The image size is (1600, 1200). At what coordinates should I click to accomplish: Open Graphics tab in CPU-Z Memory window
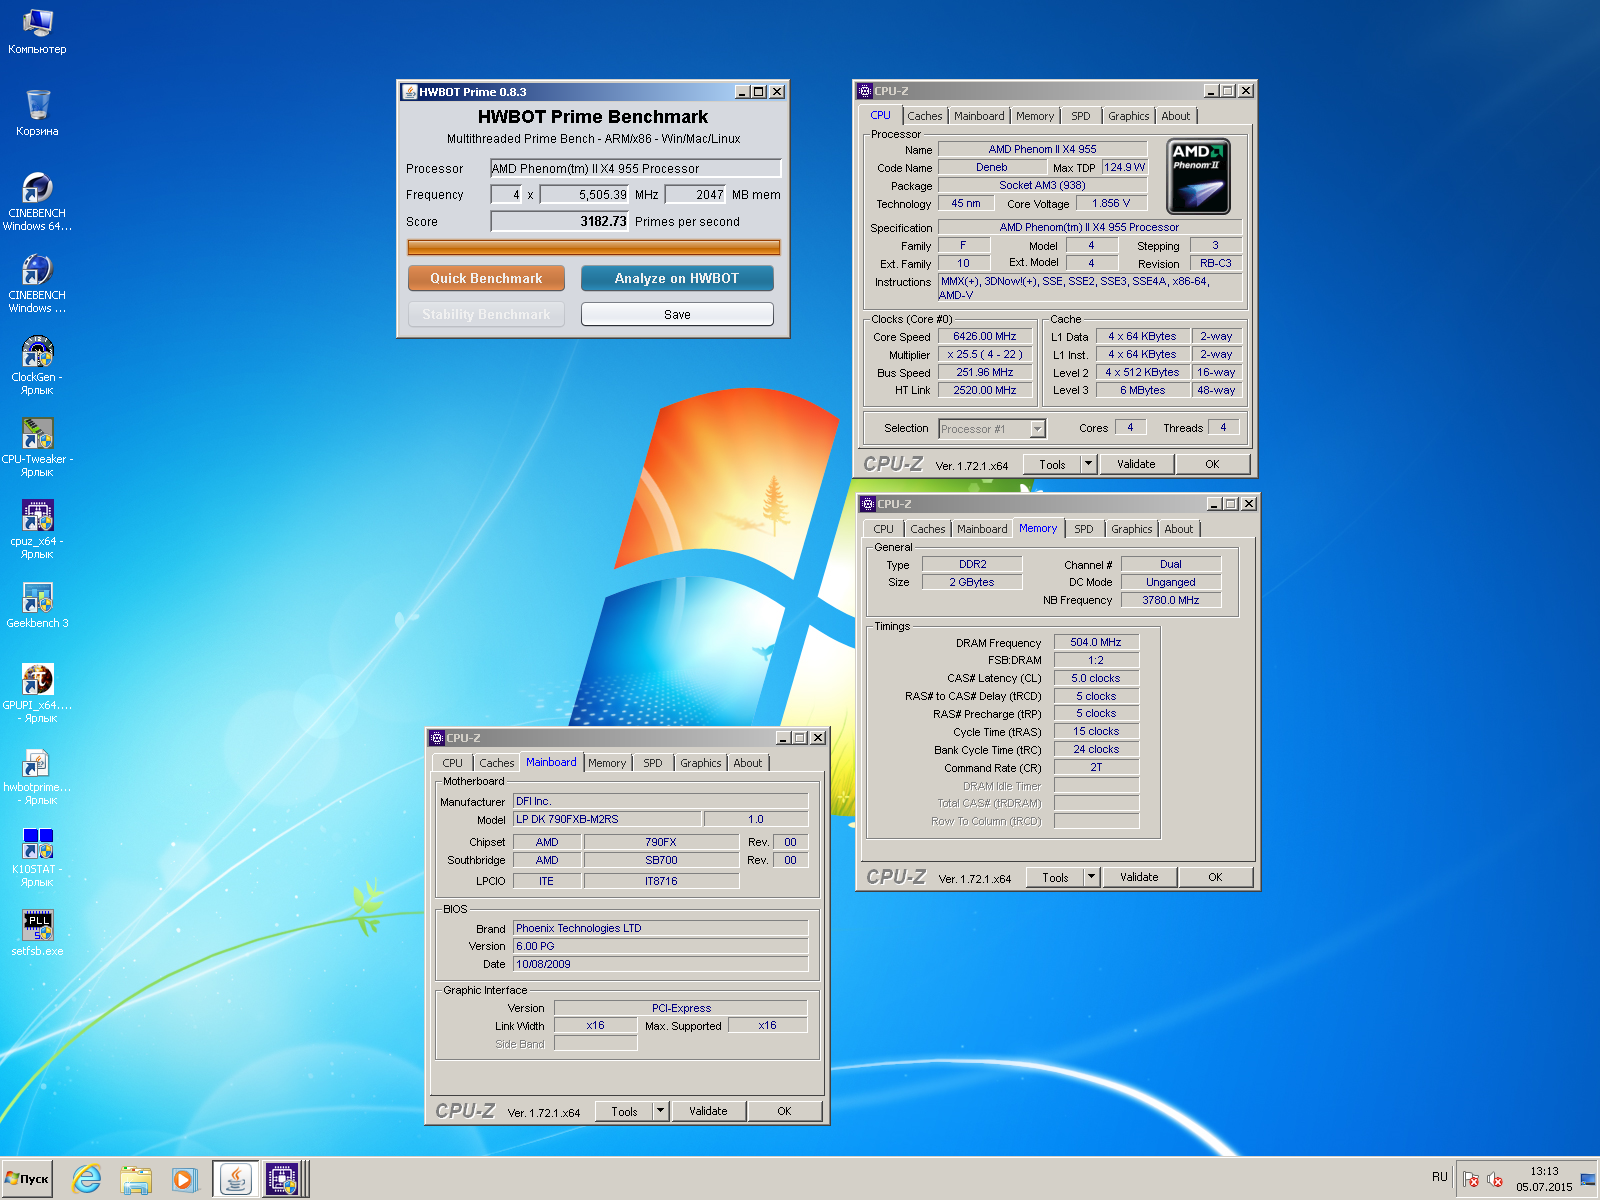click(1132, 529)
